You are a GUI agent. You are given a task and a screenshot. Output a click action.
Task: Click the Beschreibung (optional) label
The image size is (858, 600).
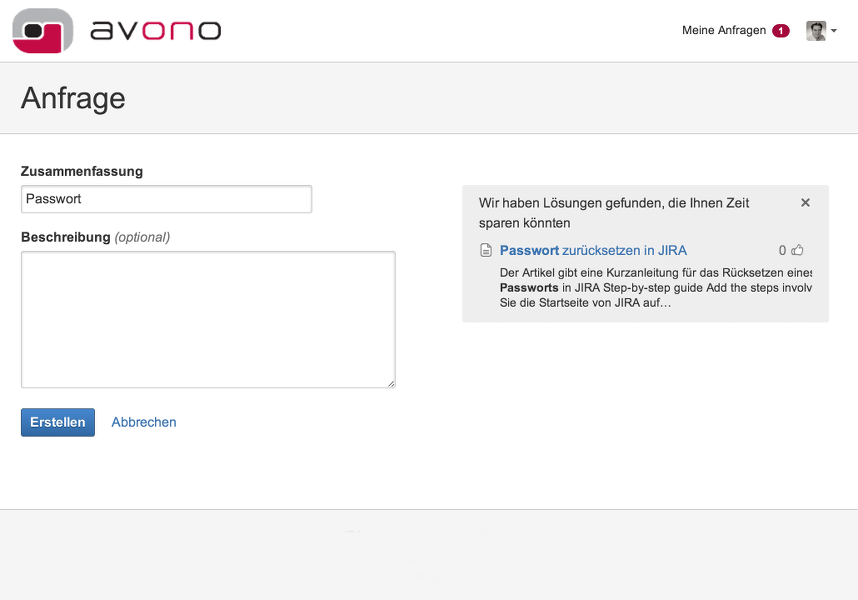(95, 237)
